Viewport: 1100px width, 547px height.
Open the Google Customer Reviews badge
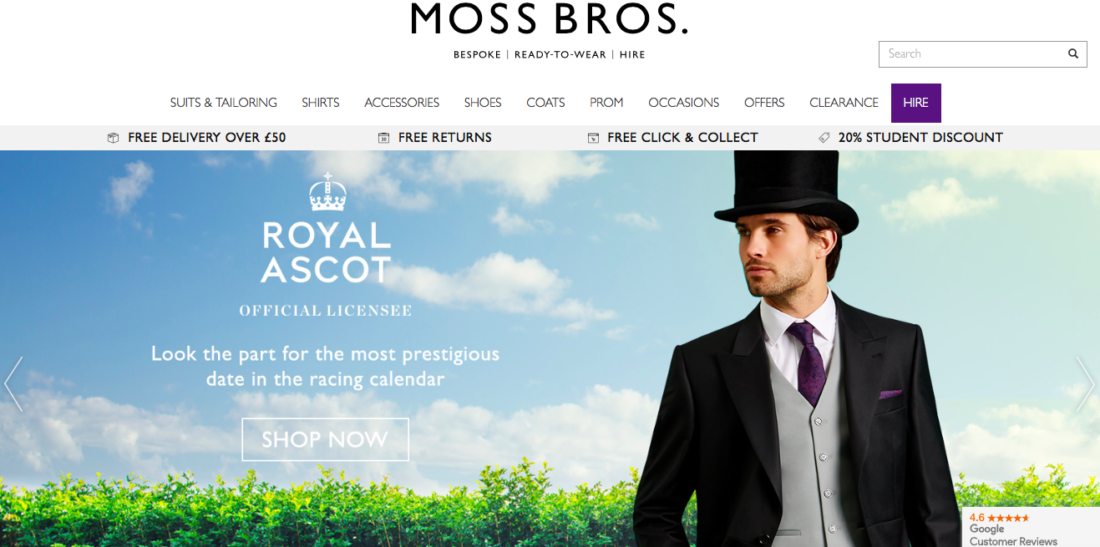click(x=1030, y=528)
